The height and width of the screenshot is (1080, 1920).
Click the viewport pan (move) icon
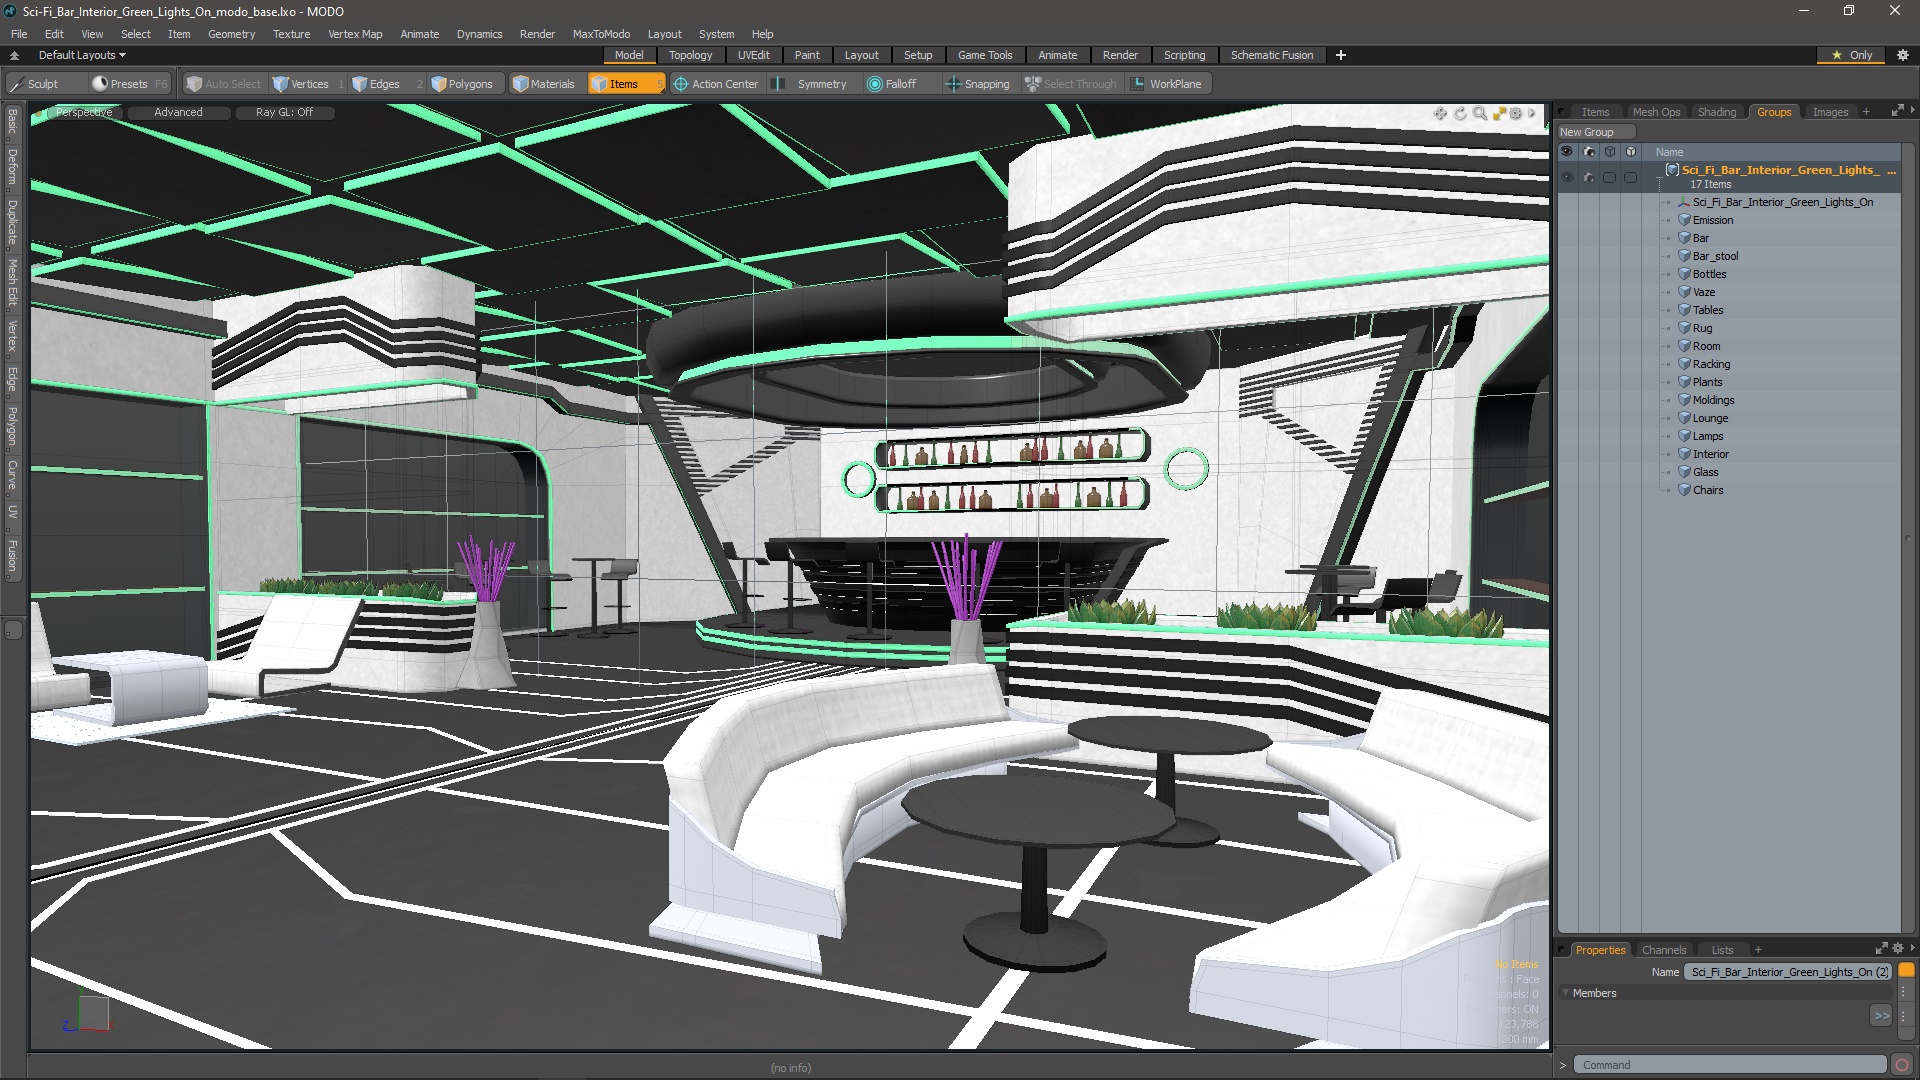[x=1440, y=114]
